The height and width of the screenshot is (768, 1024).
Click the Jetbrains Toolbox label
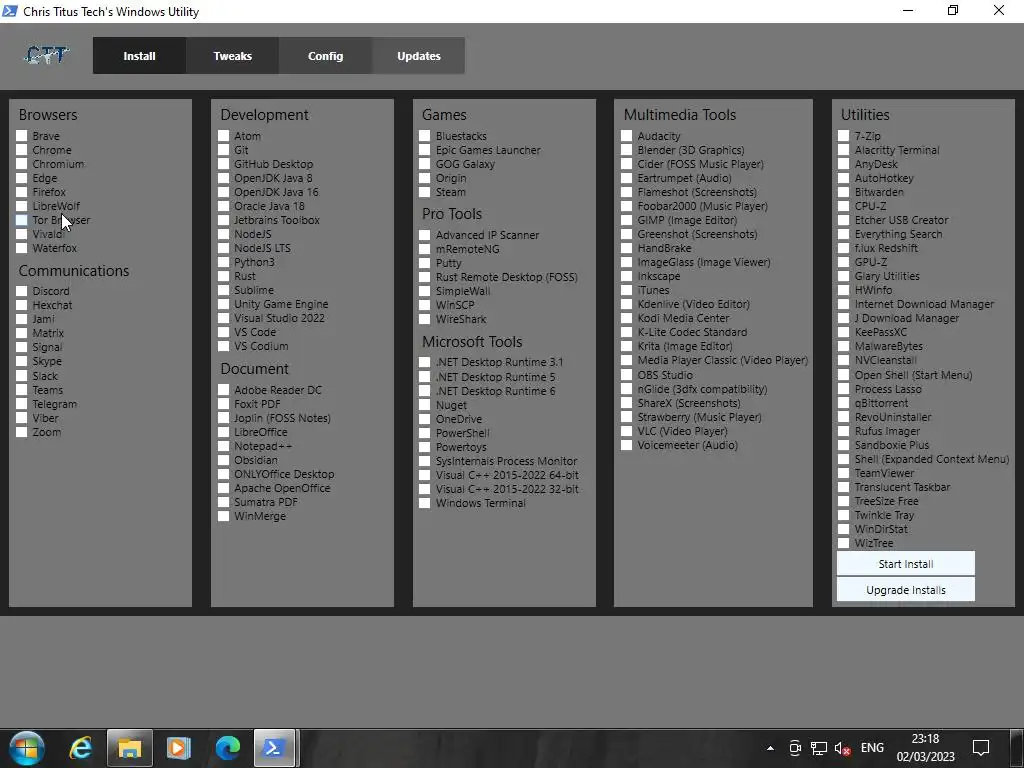pos(277,220)
